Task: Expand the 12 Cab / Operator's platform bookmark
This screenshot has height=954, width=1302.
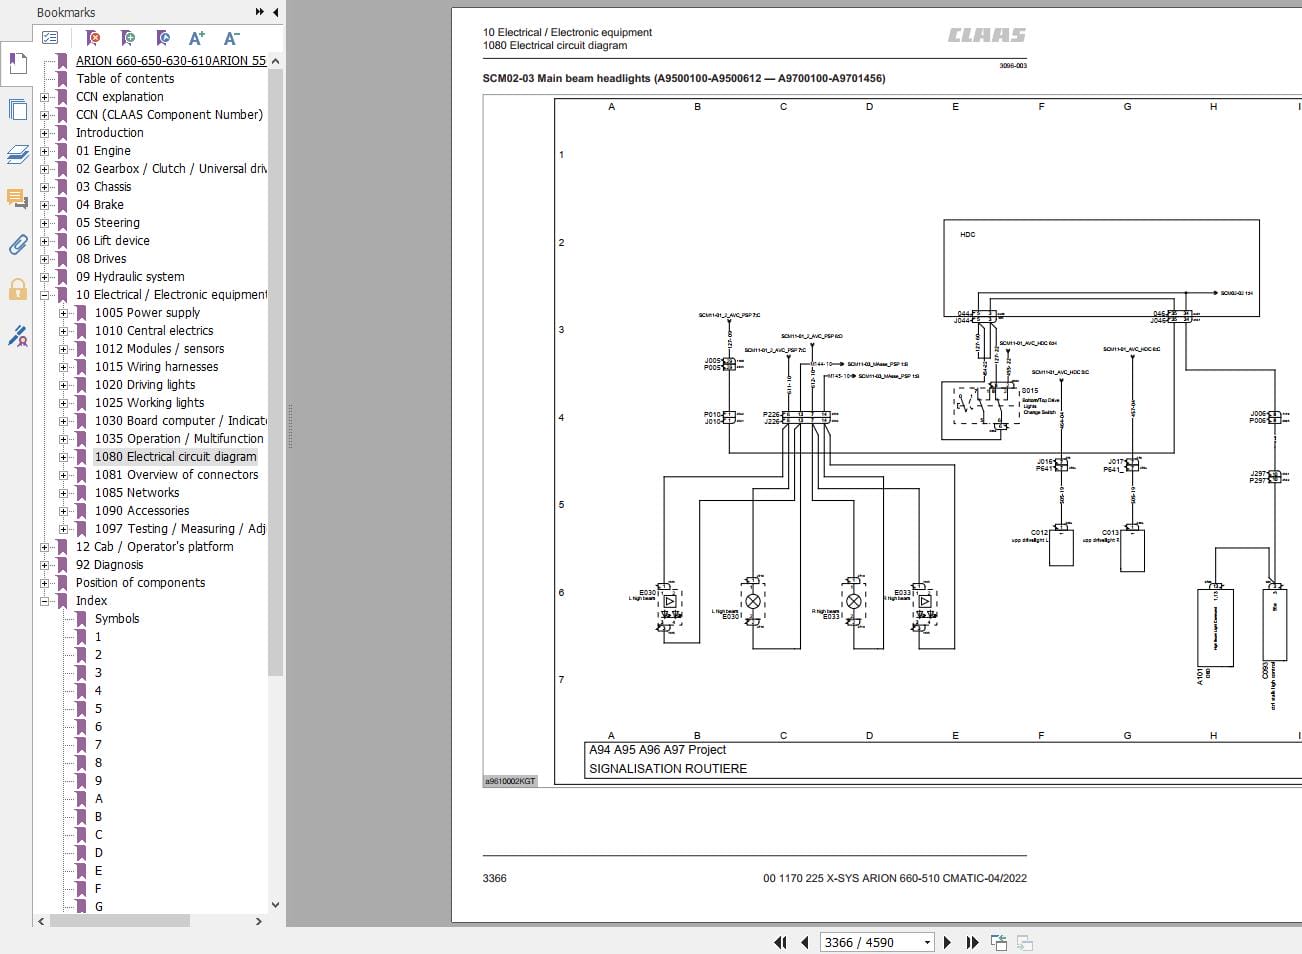Action: click(x=44, y=547)
